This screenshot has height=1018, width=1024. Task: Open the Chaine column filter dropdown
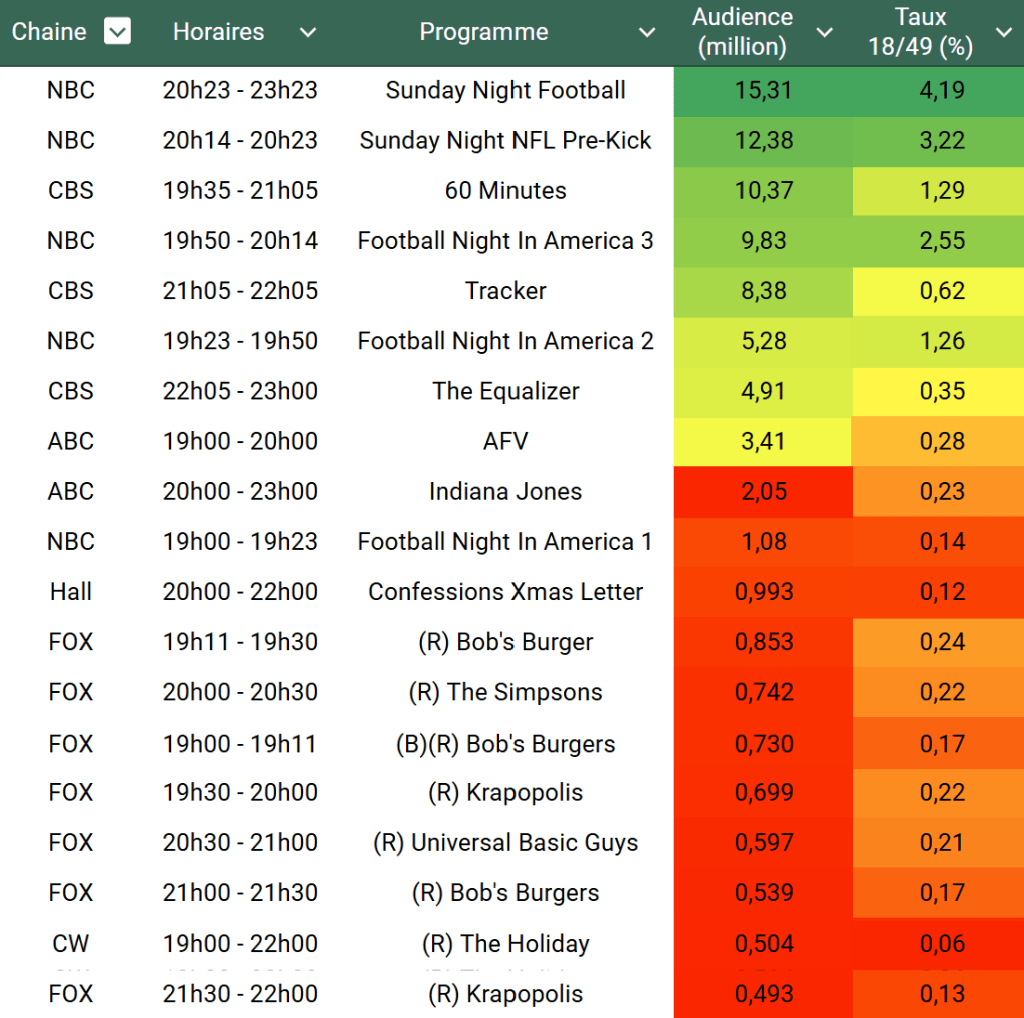[118, 32]
